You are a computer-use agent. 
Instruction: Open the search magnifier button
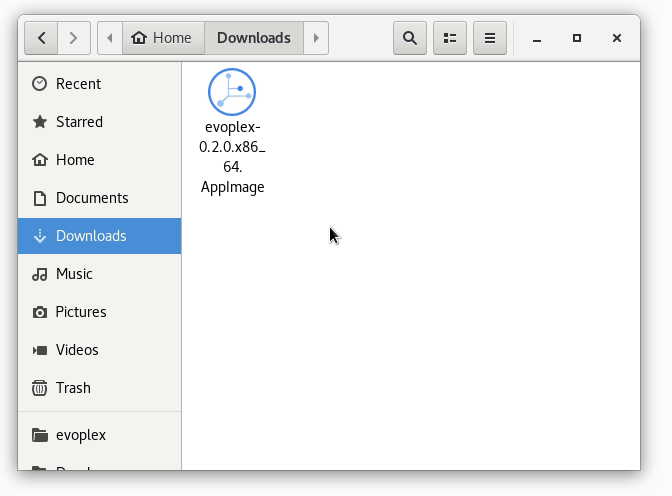coord(410,38)
